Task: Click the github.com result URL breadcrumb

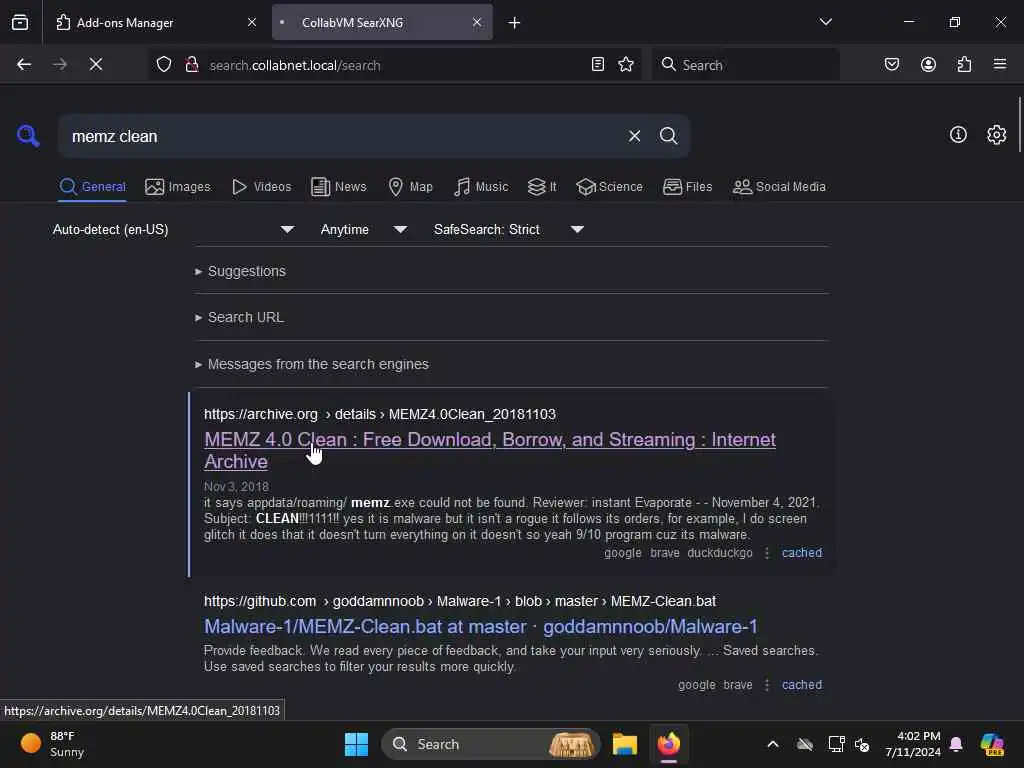Action: (x=460, y=601)
